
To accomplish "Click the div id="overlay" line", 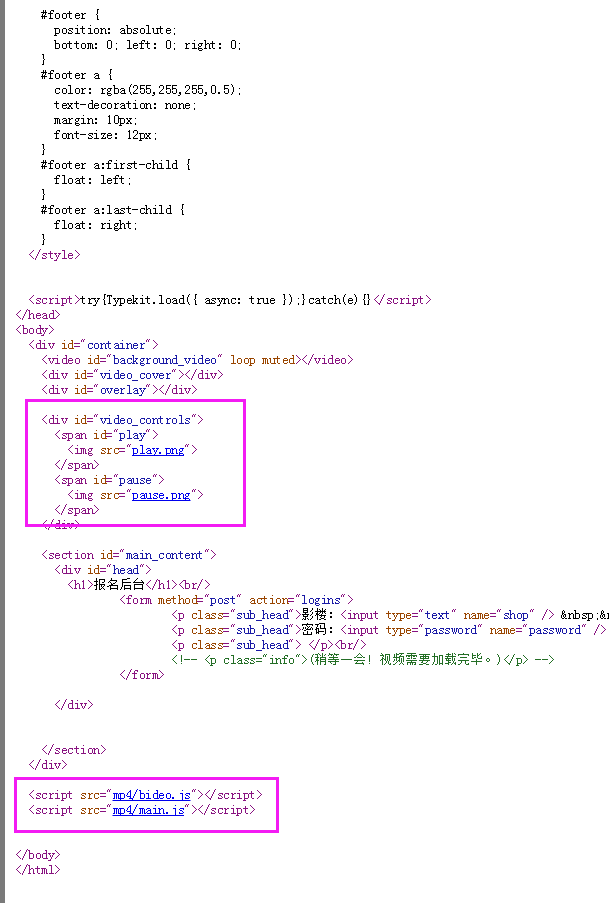I will [119, 390].
